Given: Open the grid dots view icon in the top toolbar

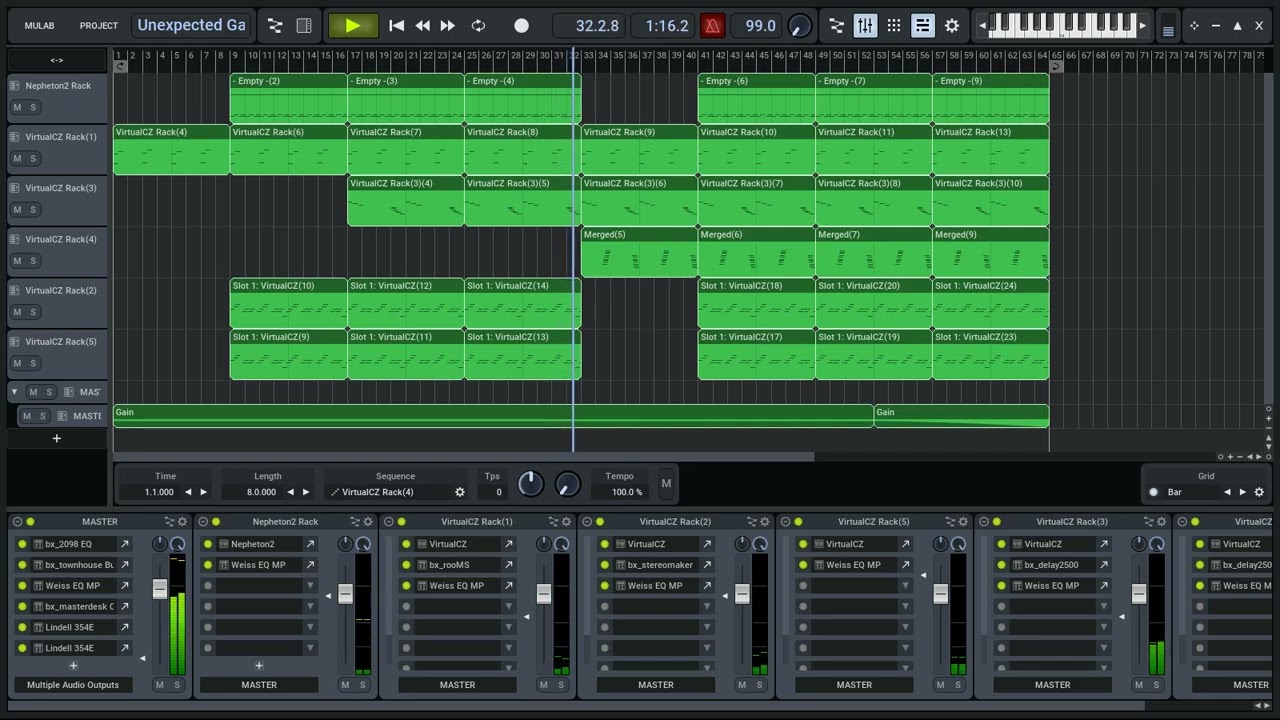Looking at the screenshot, I should pos(894,26).
